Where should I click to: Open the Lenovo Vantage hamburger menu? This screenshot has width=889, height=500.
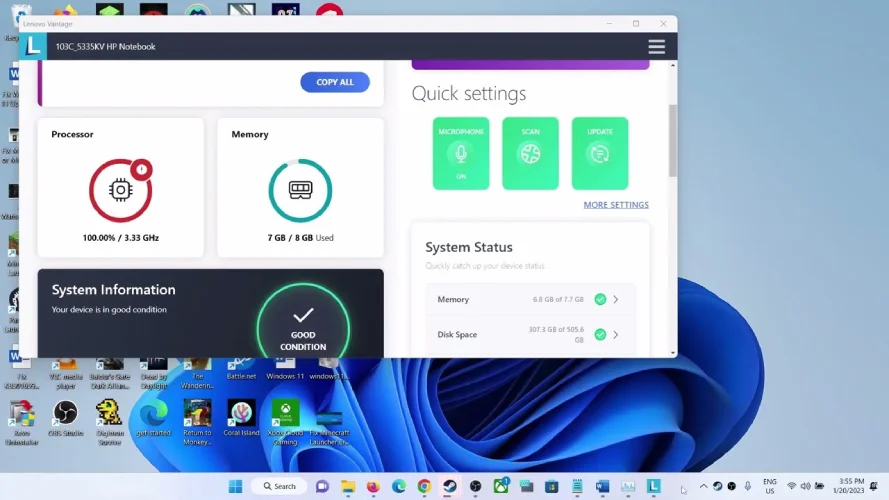tap(656, 47)
